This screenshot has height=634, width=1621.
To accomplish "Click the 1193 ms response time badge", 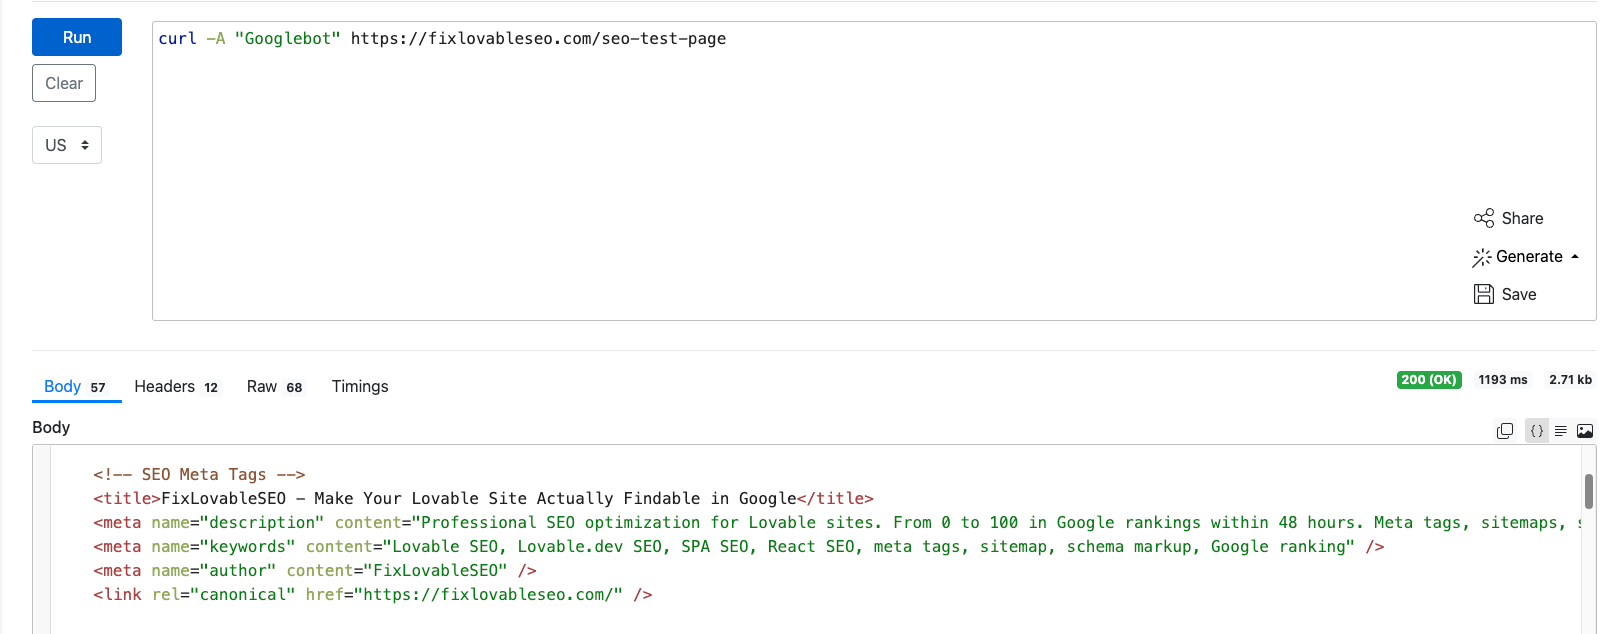I will (x=1503, y=380).
